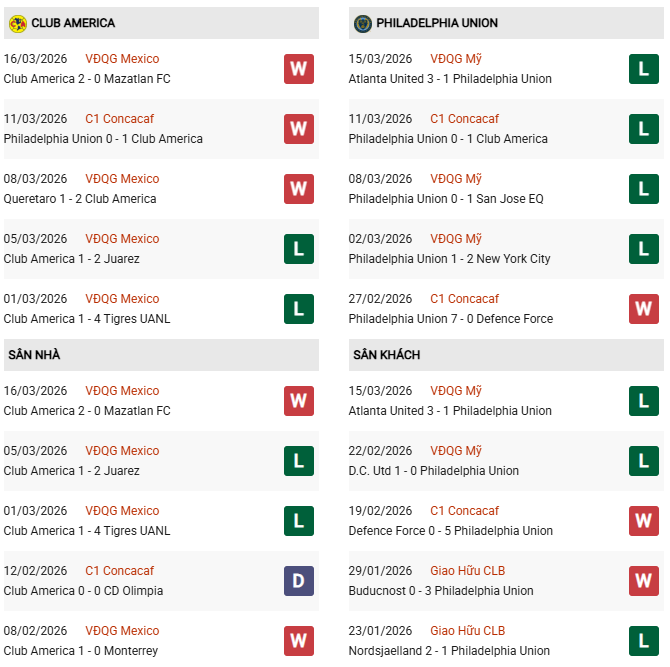
Task: Click the PHILADELPHIA UNION header title
Action: pyautogui.click(x=439, y=22)
